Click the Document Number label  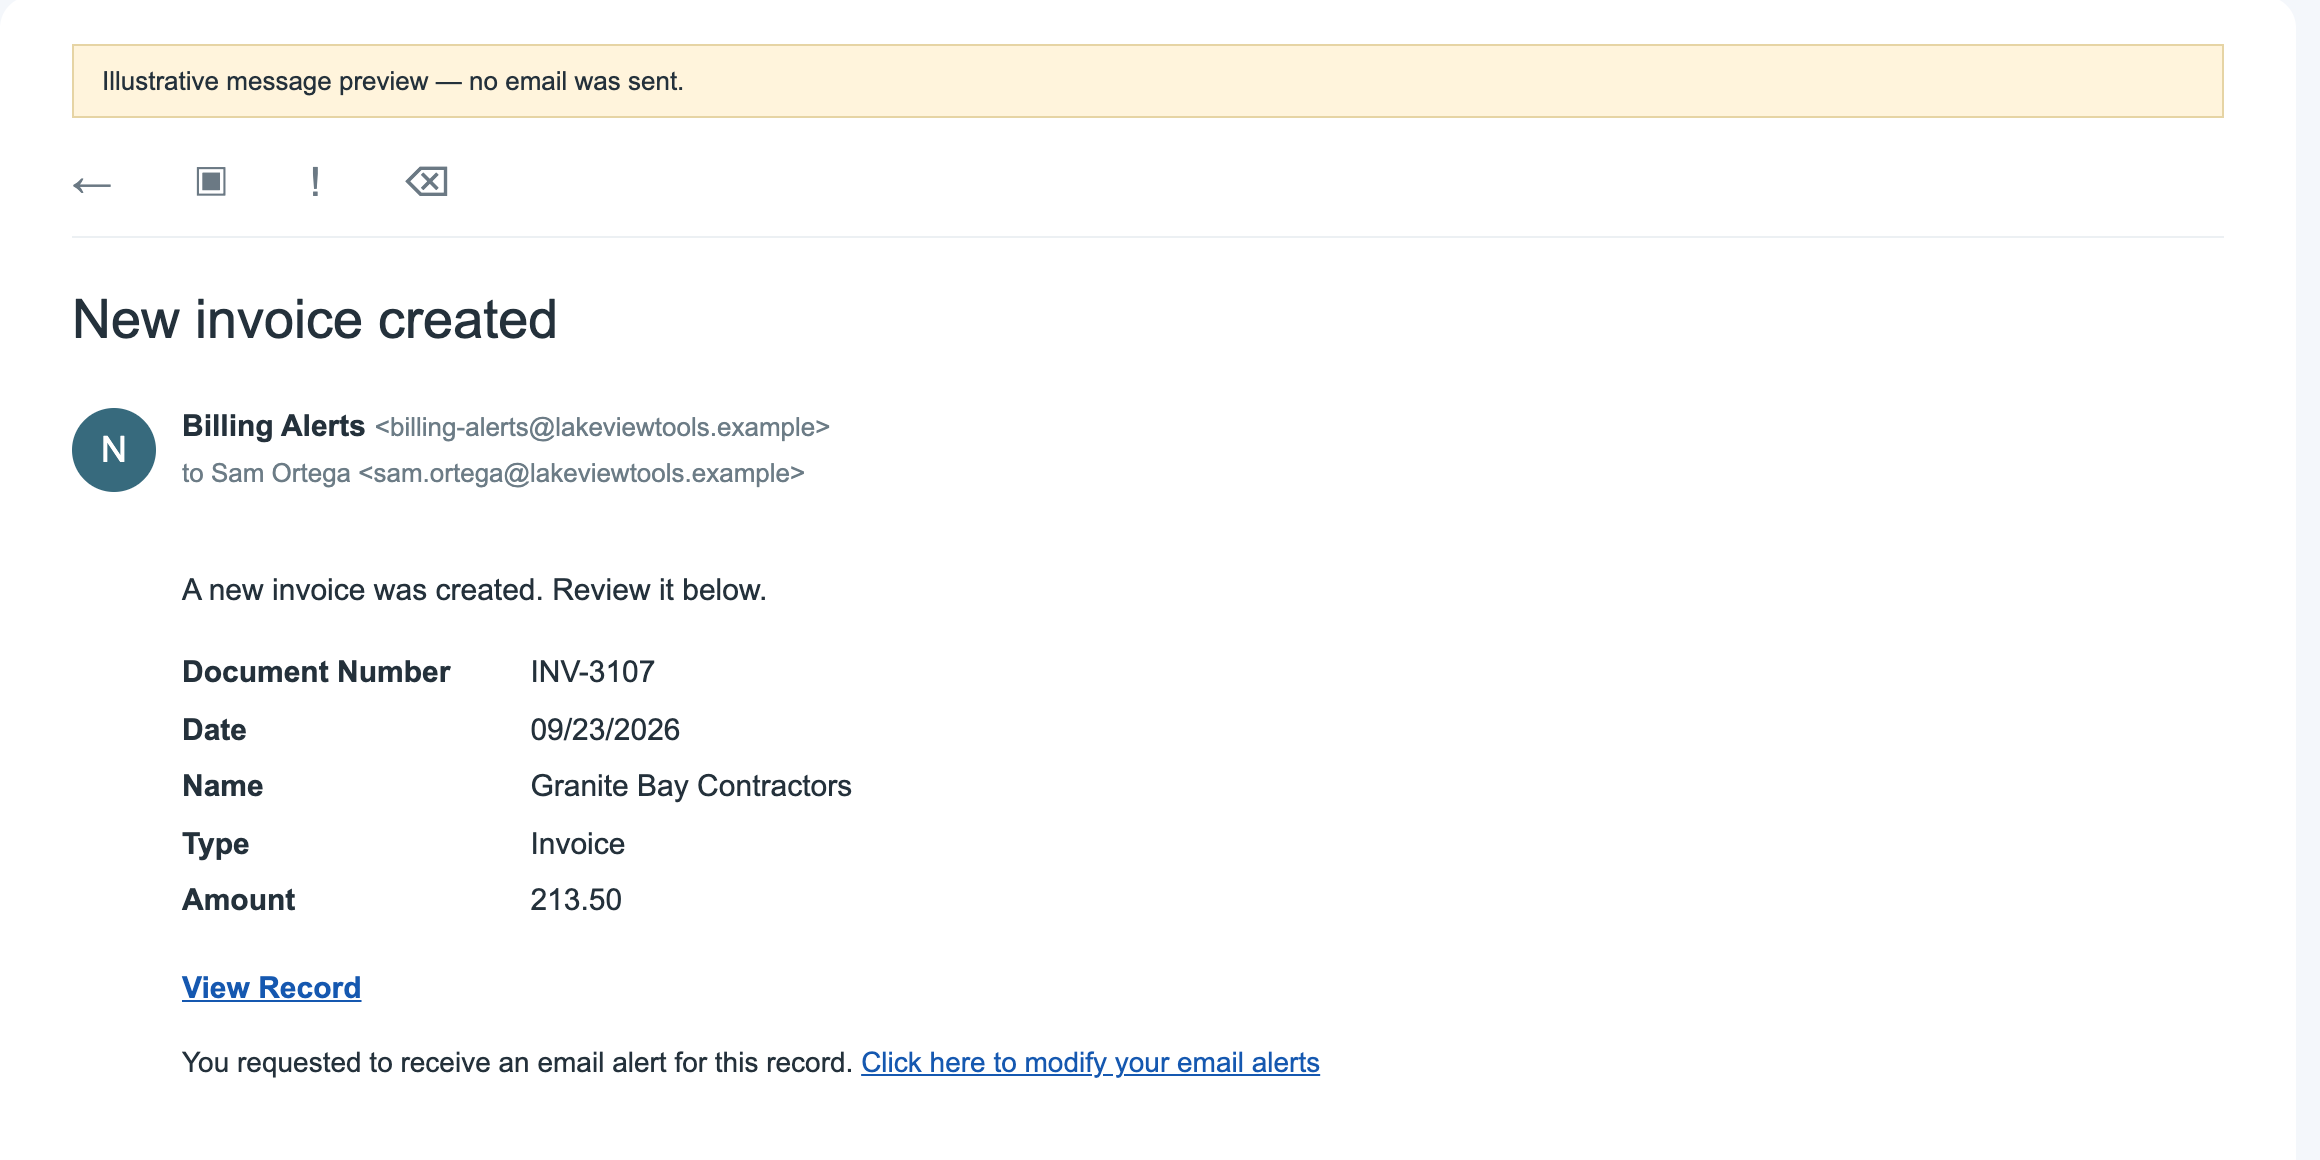click(x=316, y=672)
